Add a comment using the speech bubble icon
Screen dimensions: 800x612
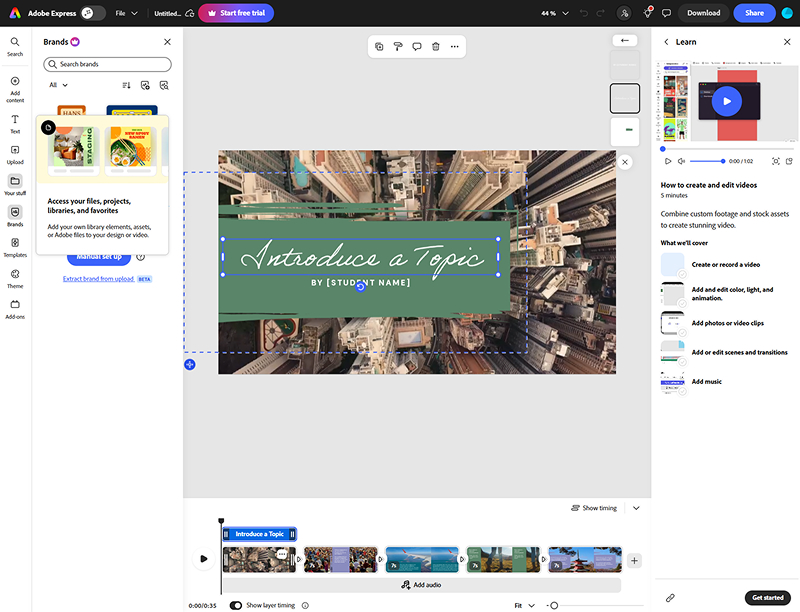416,46
